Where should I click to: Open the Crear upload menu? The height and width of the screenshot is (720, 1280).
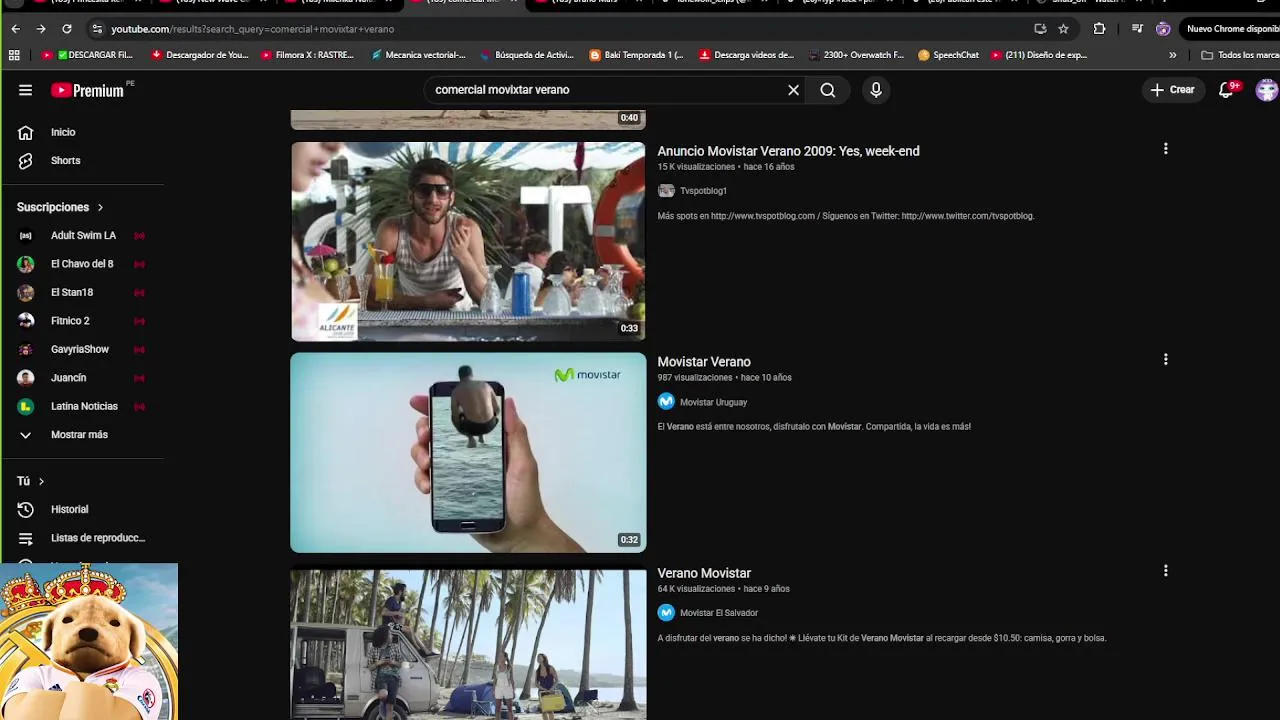(x=1172, y=90)
